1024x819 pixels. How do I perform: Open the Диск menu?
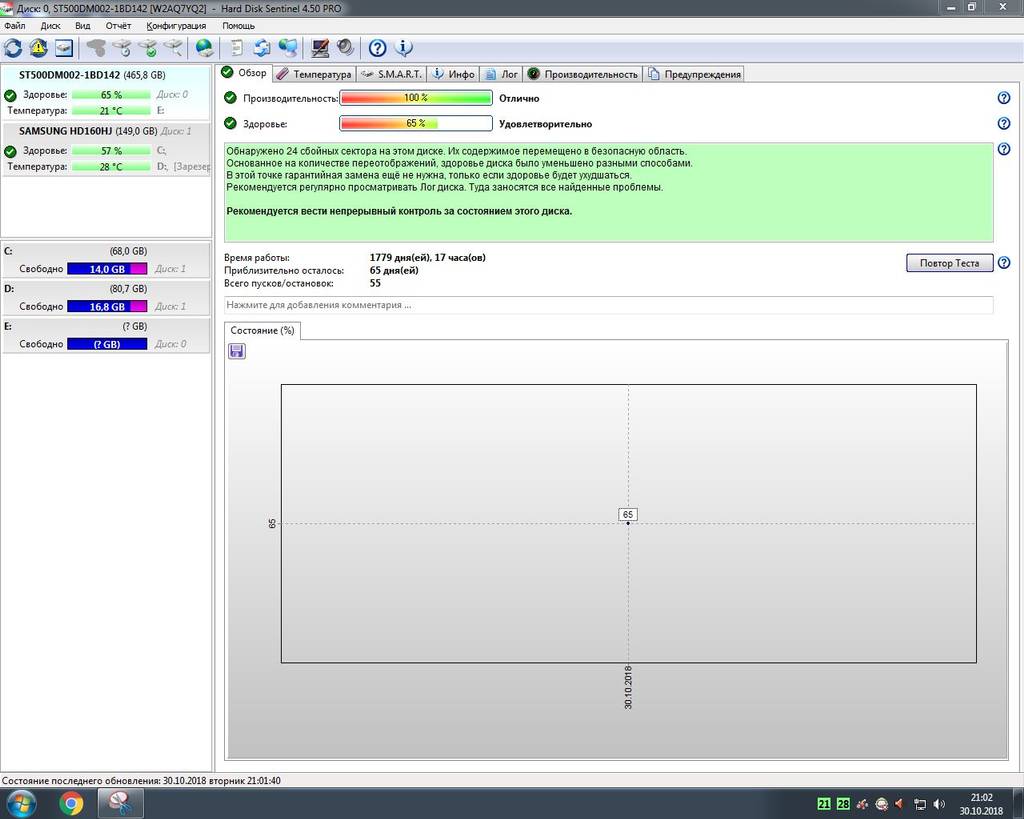[x=50, y=25]
